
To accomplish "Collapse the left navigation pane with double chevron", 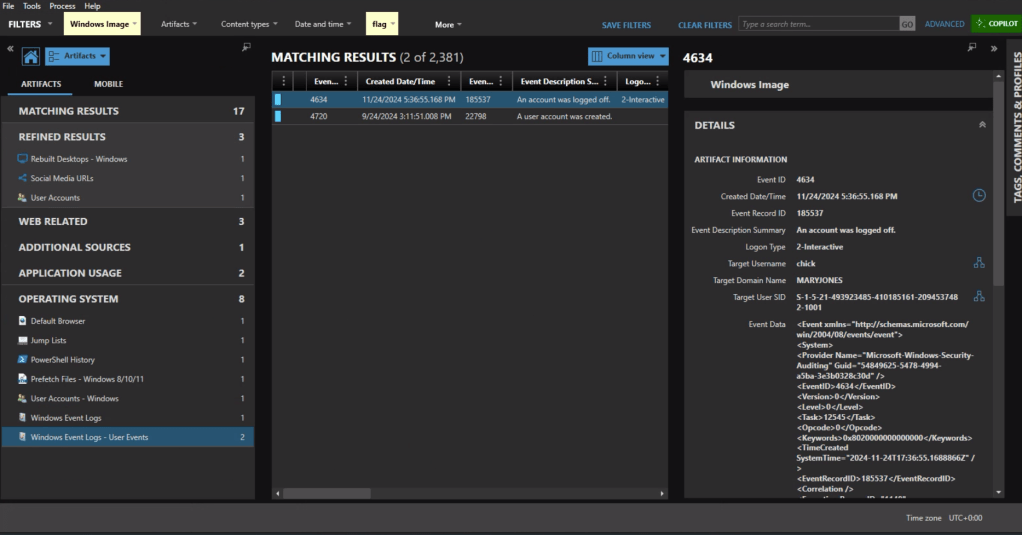I will pyautogui.click(x=10, y=48).
